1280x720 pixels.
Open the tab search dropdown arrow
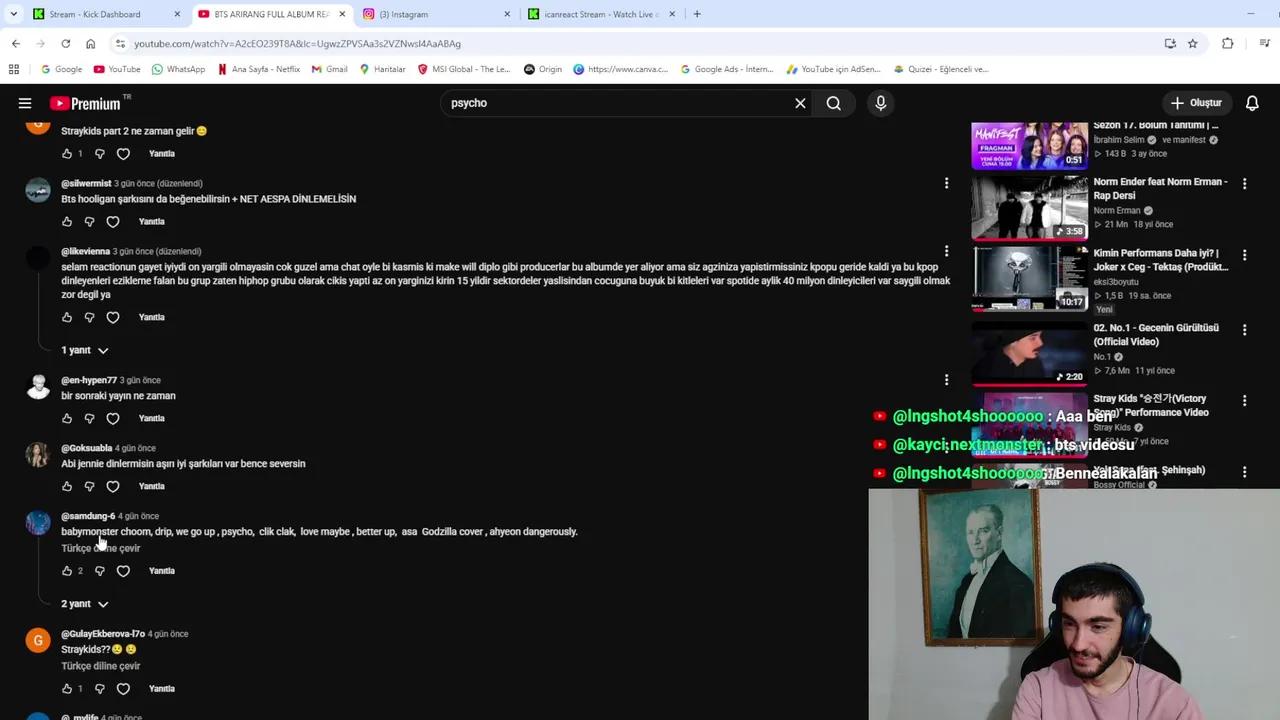[x=13, y=14]
